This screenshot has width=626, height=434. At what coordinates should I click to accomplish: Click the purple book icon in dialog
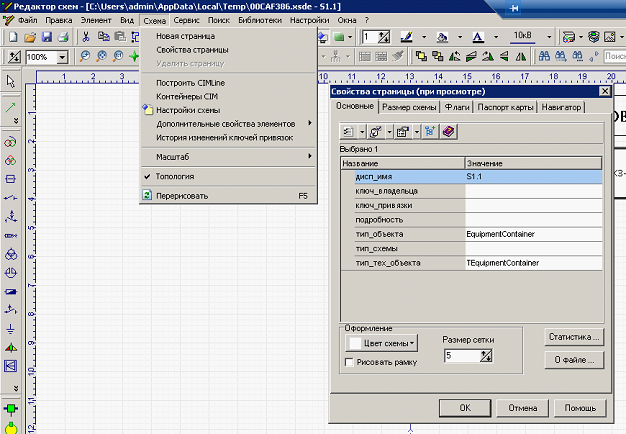pyautogui.click(x=448, y=131)
